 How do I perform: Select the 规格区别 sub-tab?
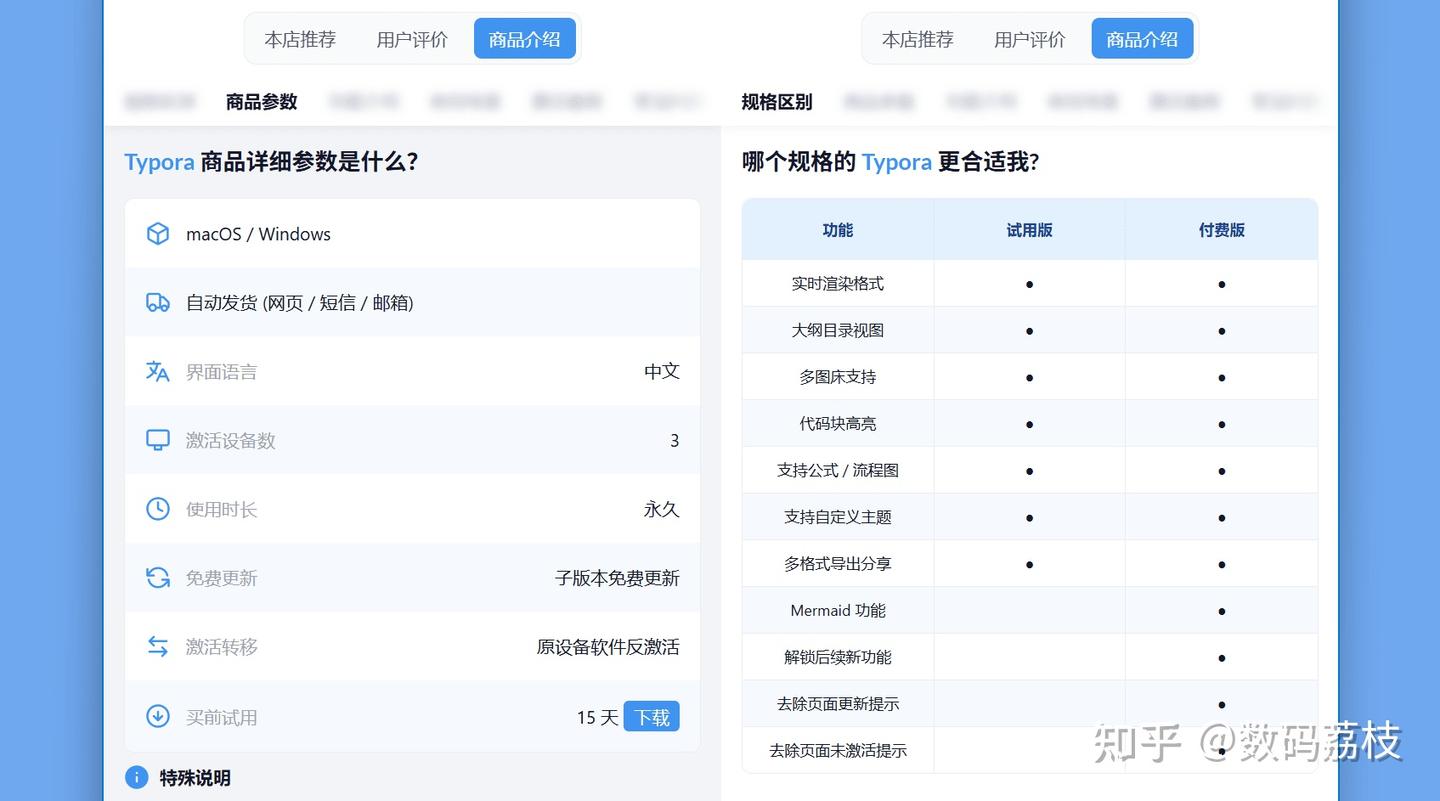pos(777,102)
